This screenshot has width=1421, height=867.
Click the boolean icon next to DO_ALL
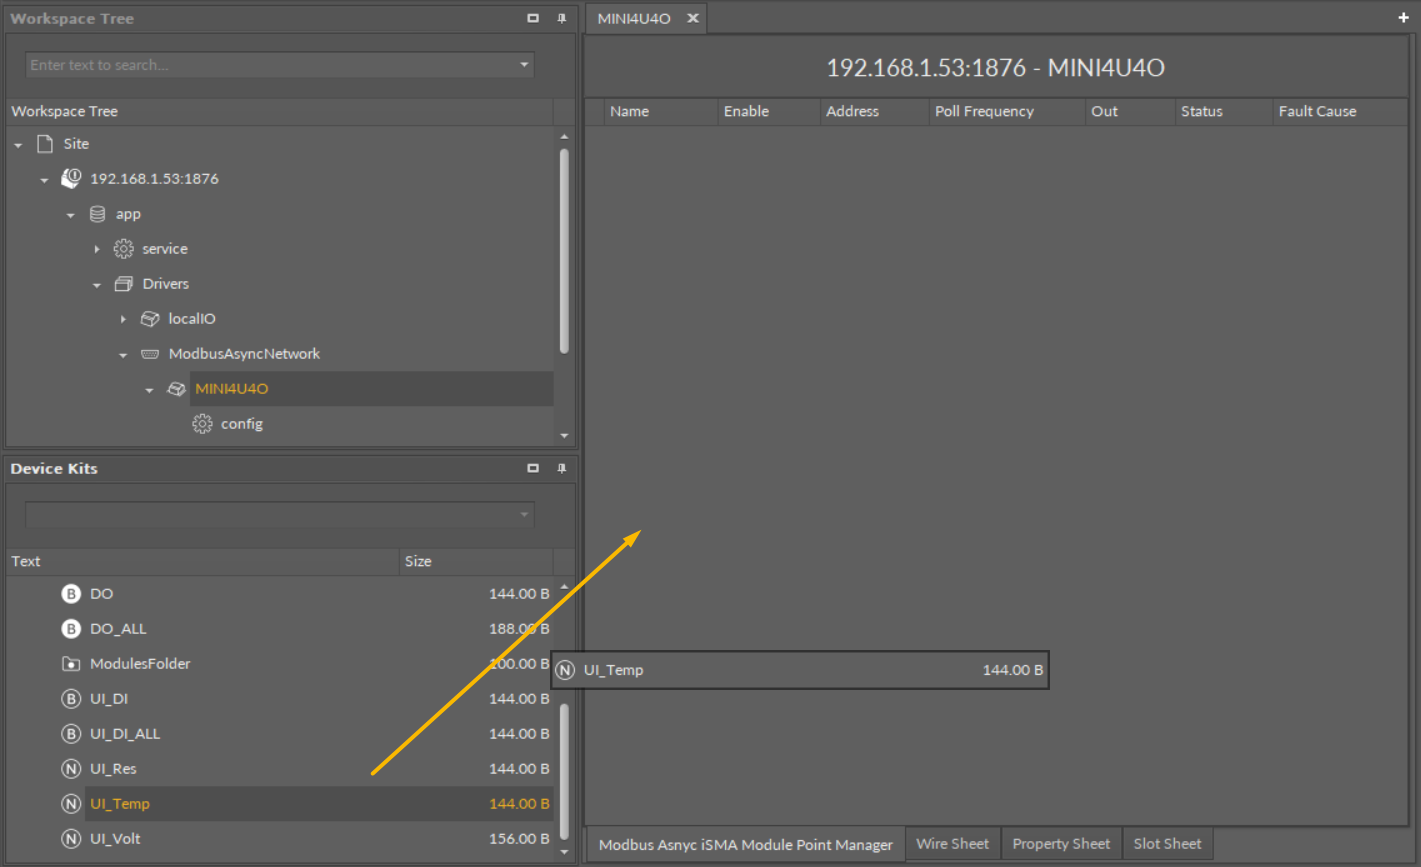click(x=71, y=629)
